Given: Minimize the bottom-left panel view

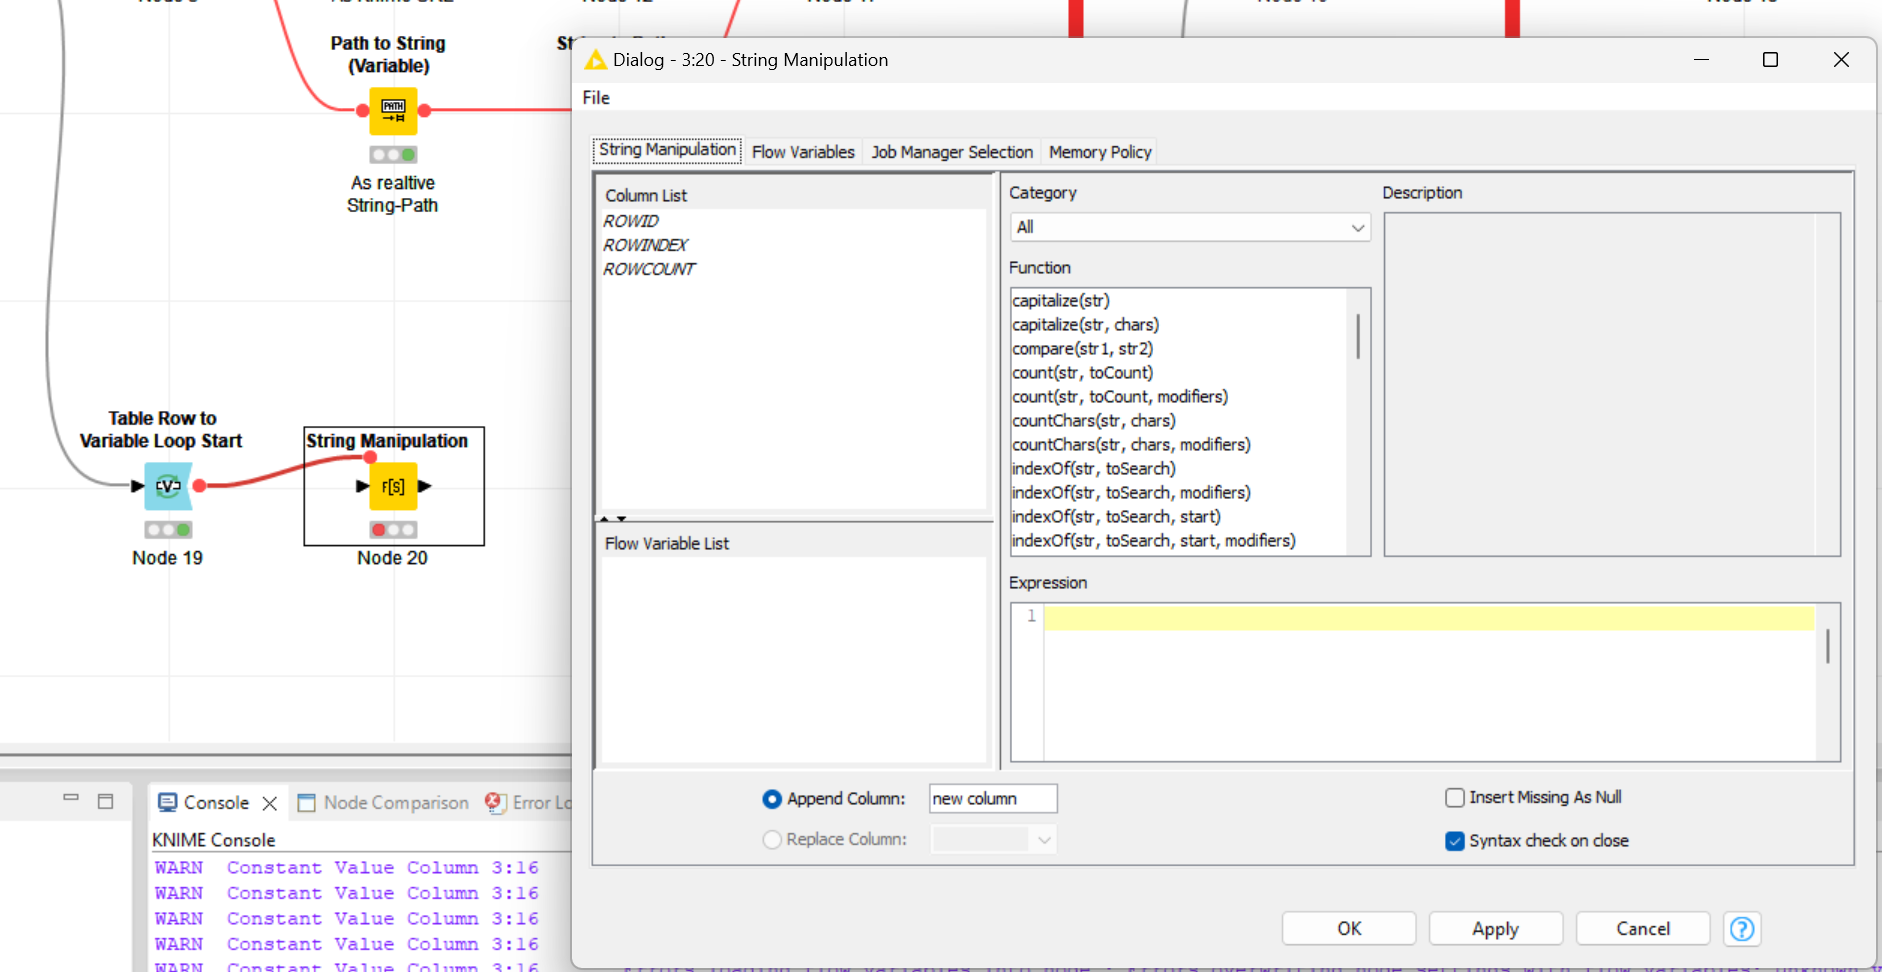Looking at the screenshot, I should tap(71, 798).
